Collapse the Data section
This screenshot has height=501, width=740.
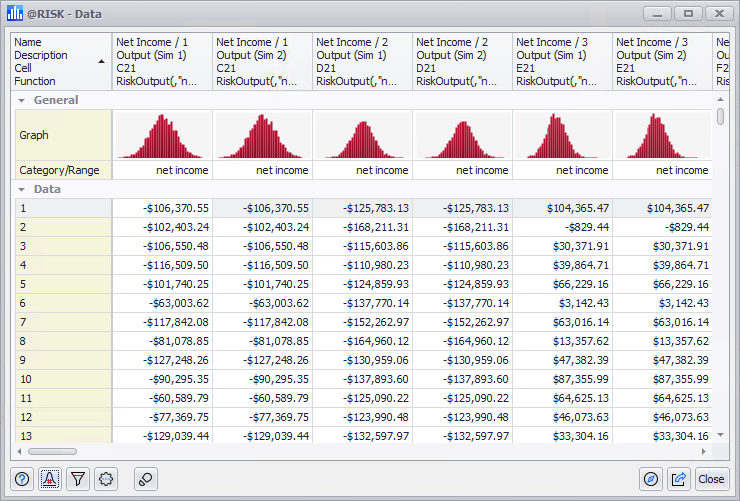pos(21,189)
